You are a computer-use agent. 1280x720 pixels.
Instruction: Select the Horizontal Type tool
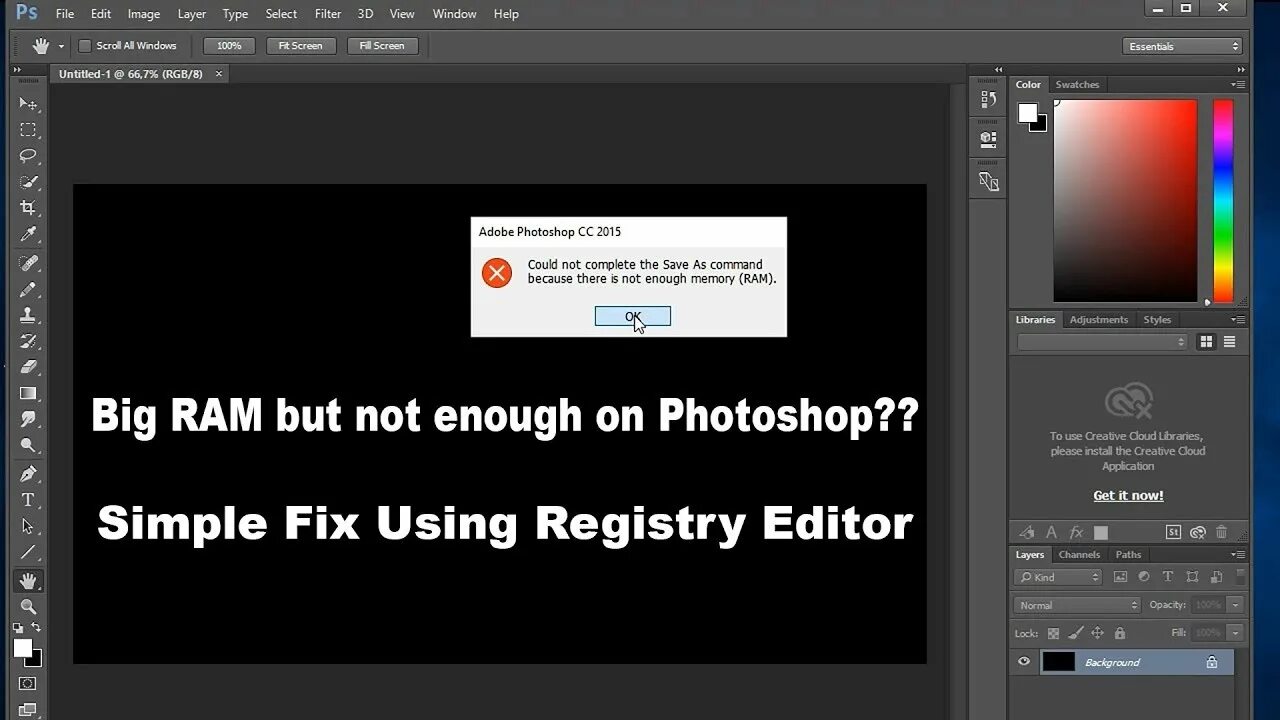click(x=28, y=500)
